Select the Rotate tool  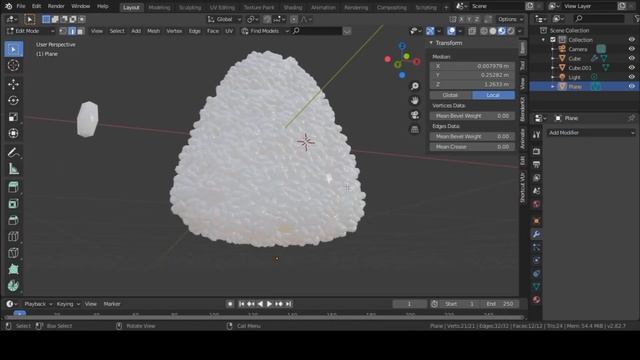click(13, 100)
